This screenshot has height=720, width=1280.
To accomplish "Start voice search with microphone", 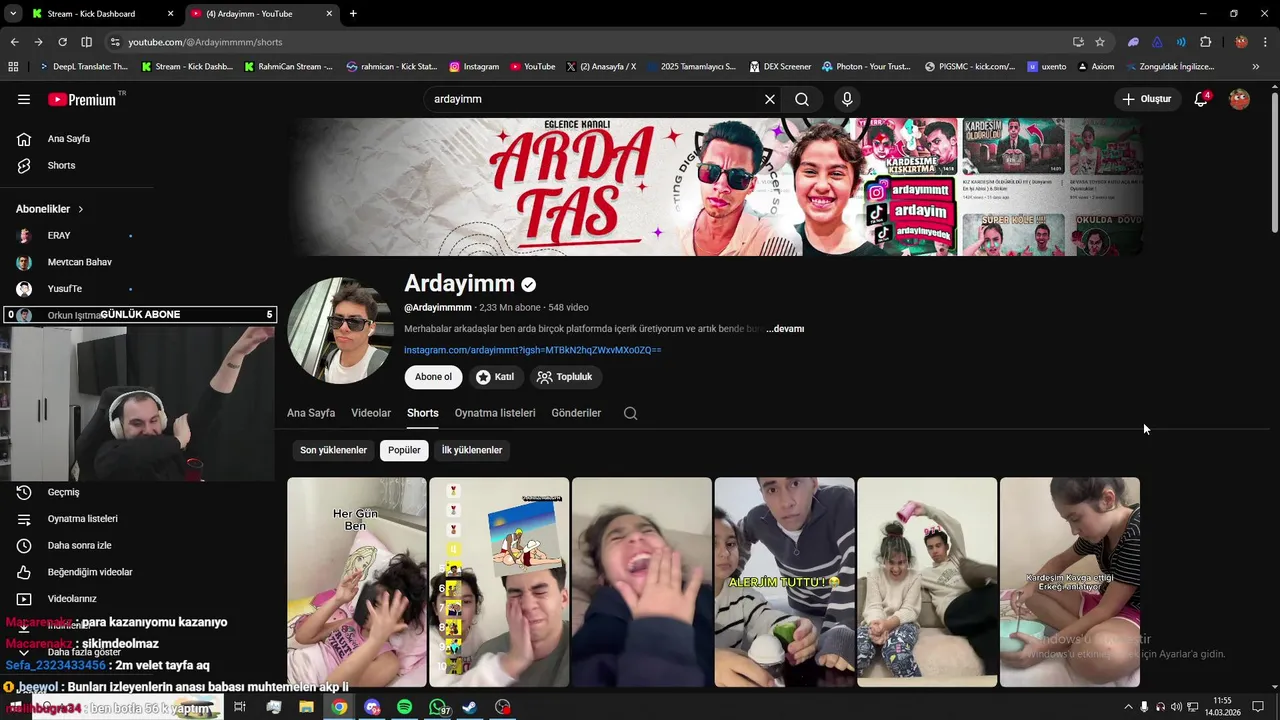I will coord(847,99).
